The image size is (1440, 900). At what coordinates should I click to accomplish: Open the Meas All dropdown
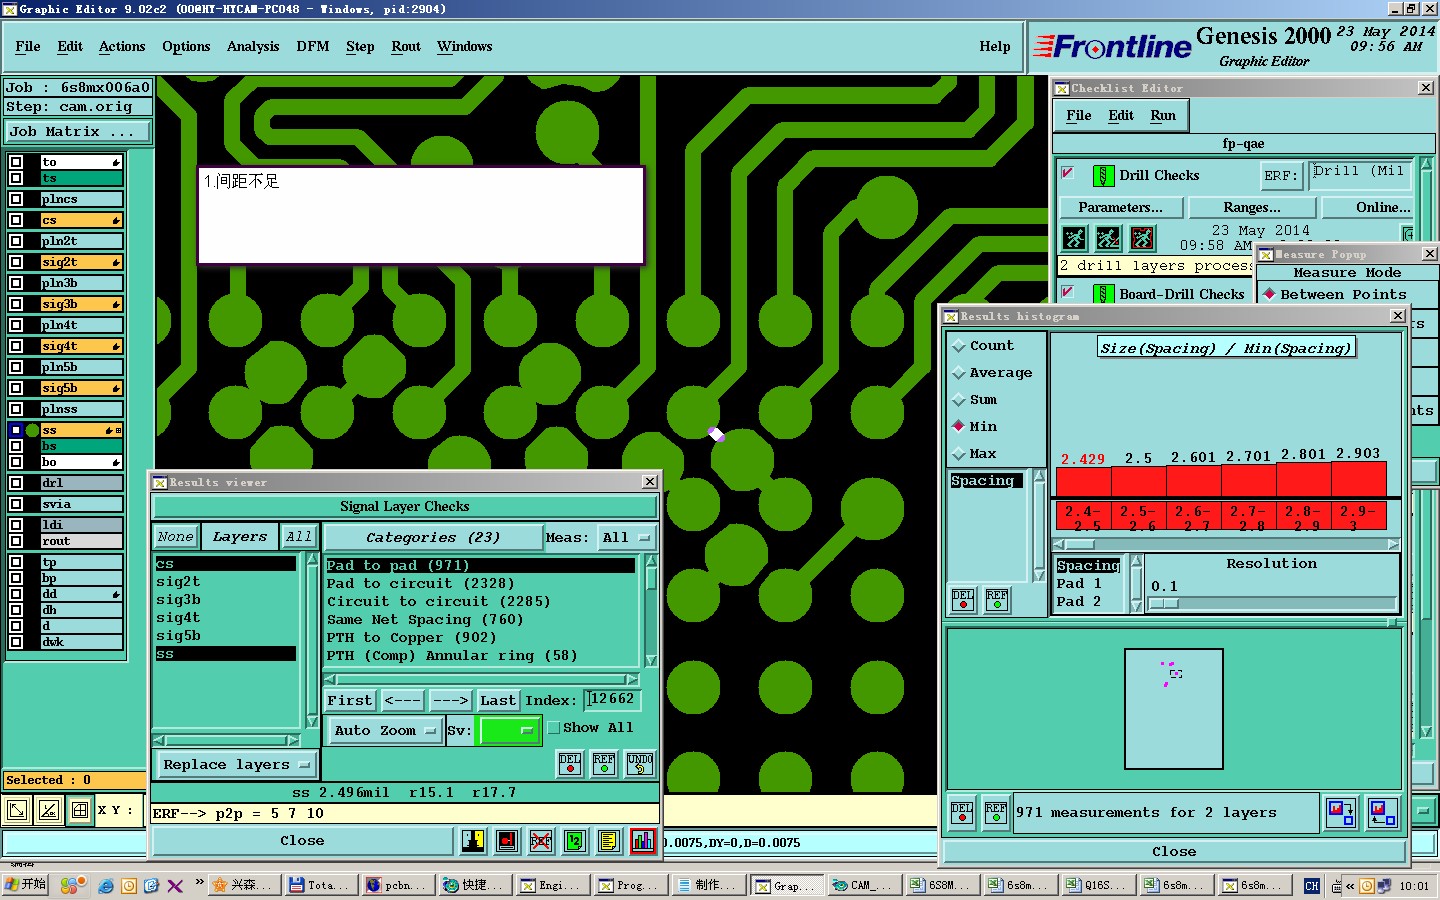pyautogui.click(x=627, y=538)
